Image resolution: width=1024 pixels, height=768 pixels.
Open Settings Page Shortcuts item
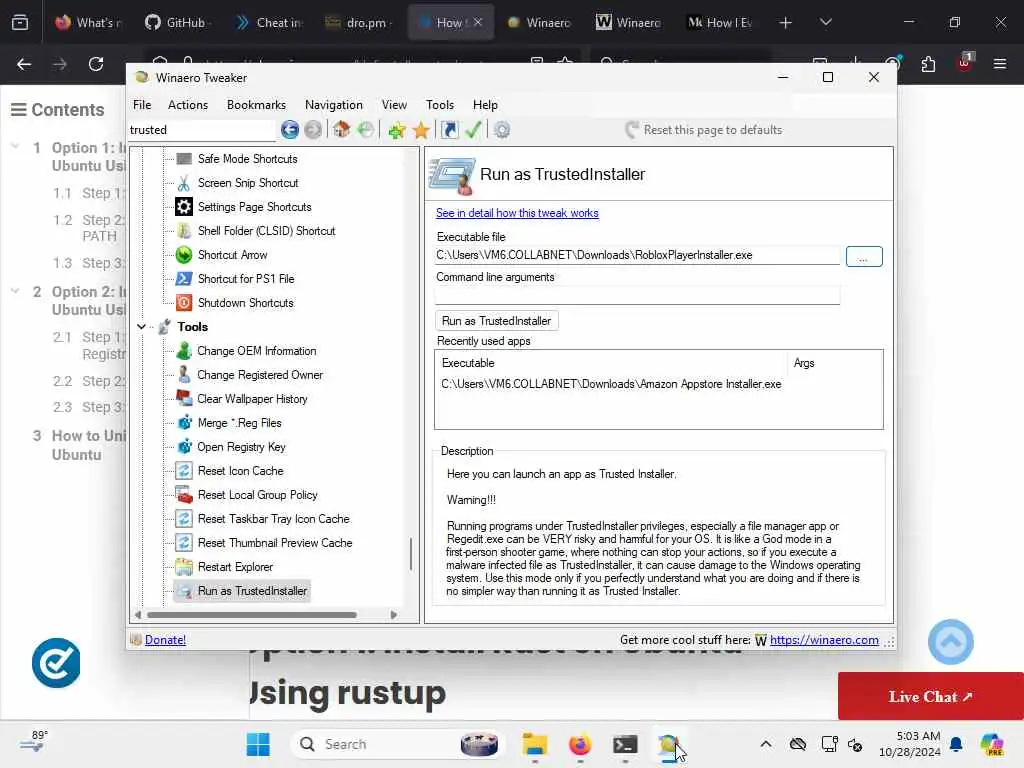tap(254, 207)
